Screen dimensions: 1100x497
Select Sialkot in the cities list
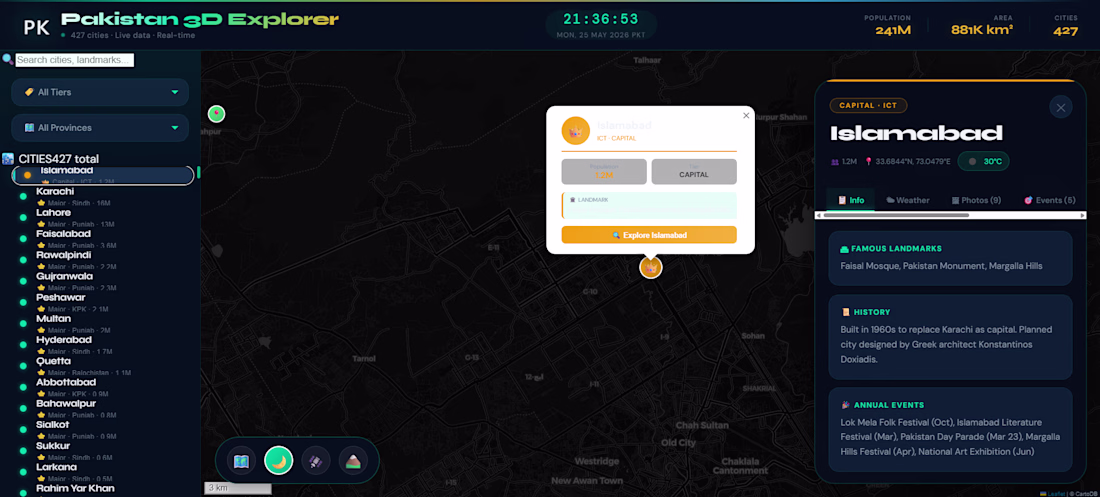pos(103,430)
